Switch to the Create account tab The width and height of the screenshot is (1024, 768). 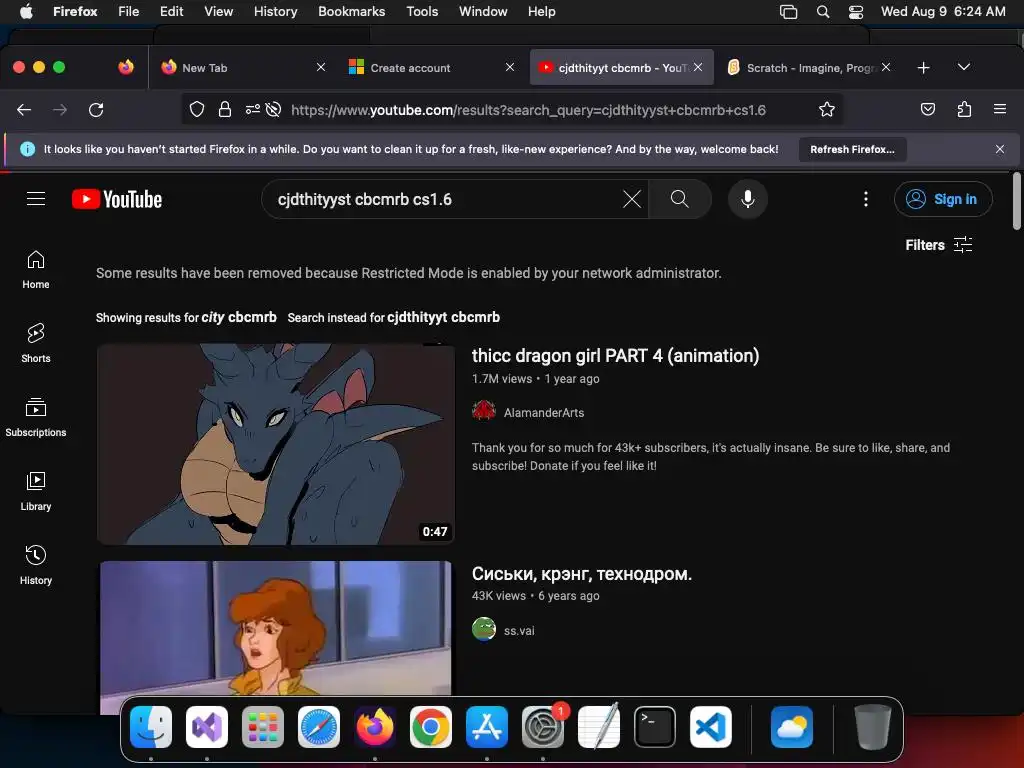tap(432, 68)
